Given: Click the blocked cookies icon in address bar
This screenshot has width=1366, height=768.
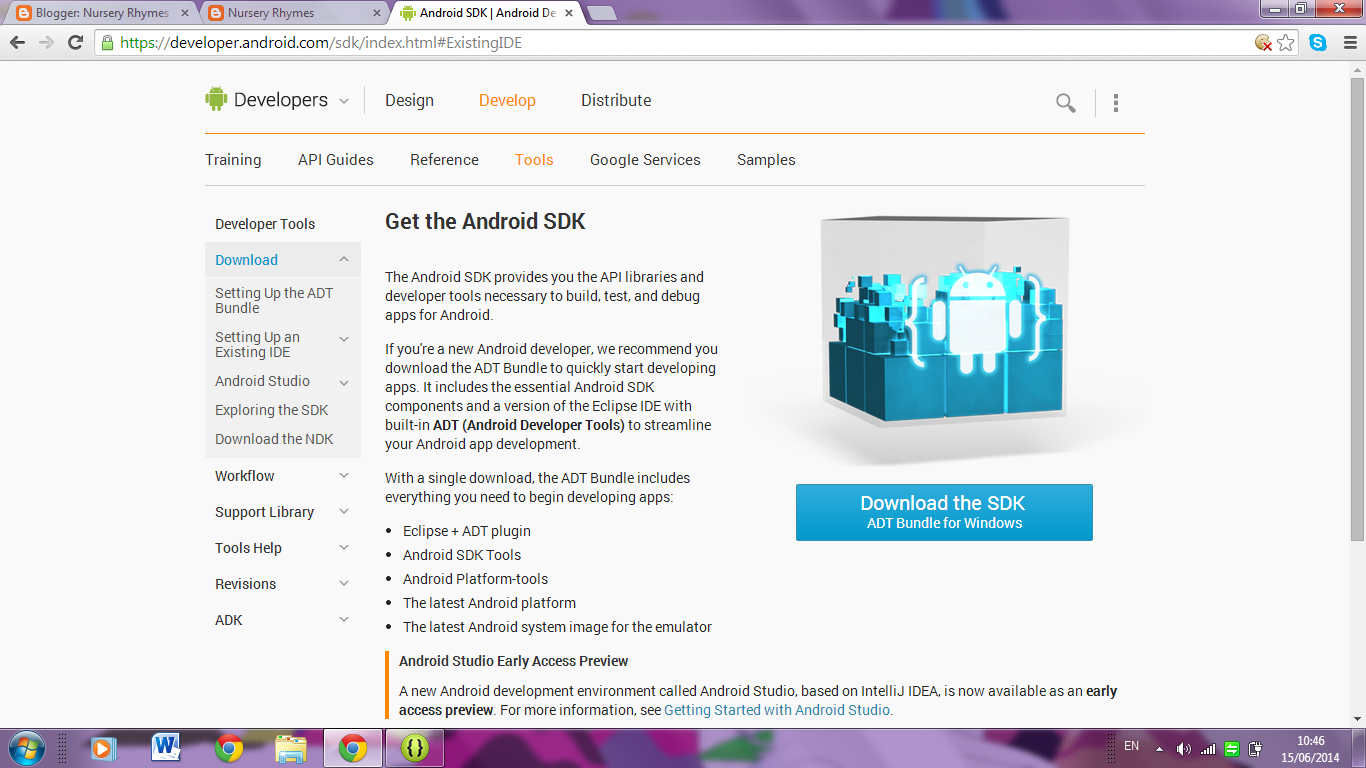Looking at the screenshot, I should 1264,43.
